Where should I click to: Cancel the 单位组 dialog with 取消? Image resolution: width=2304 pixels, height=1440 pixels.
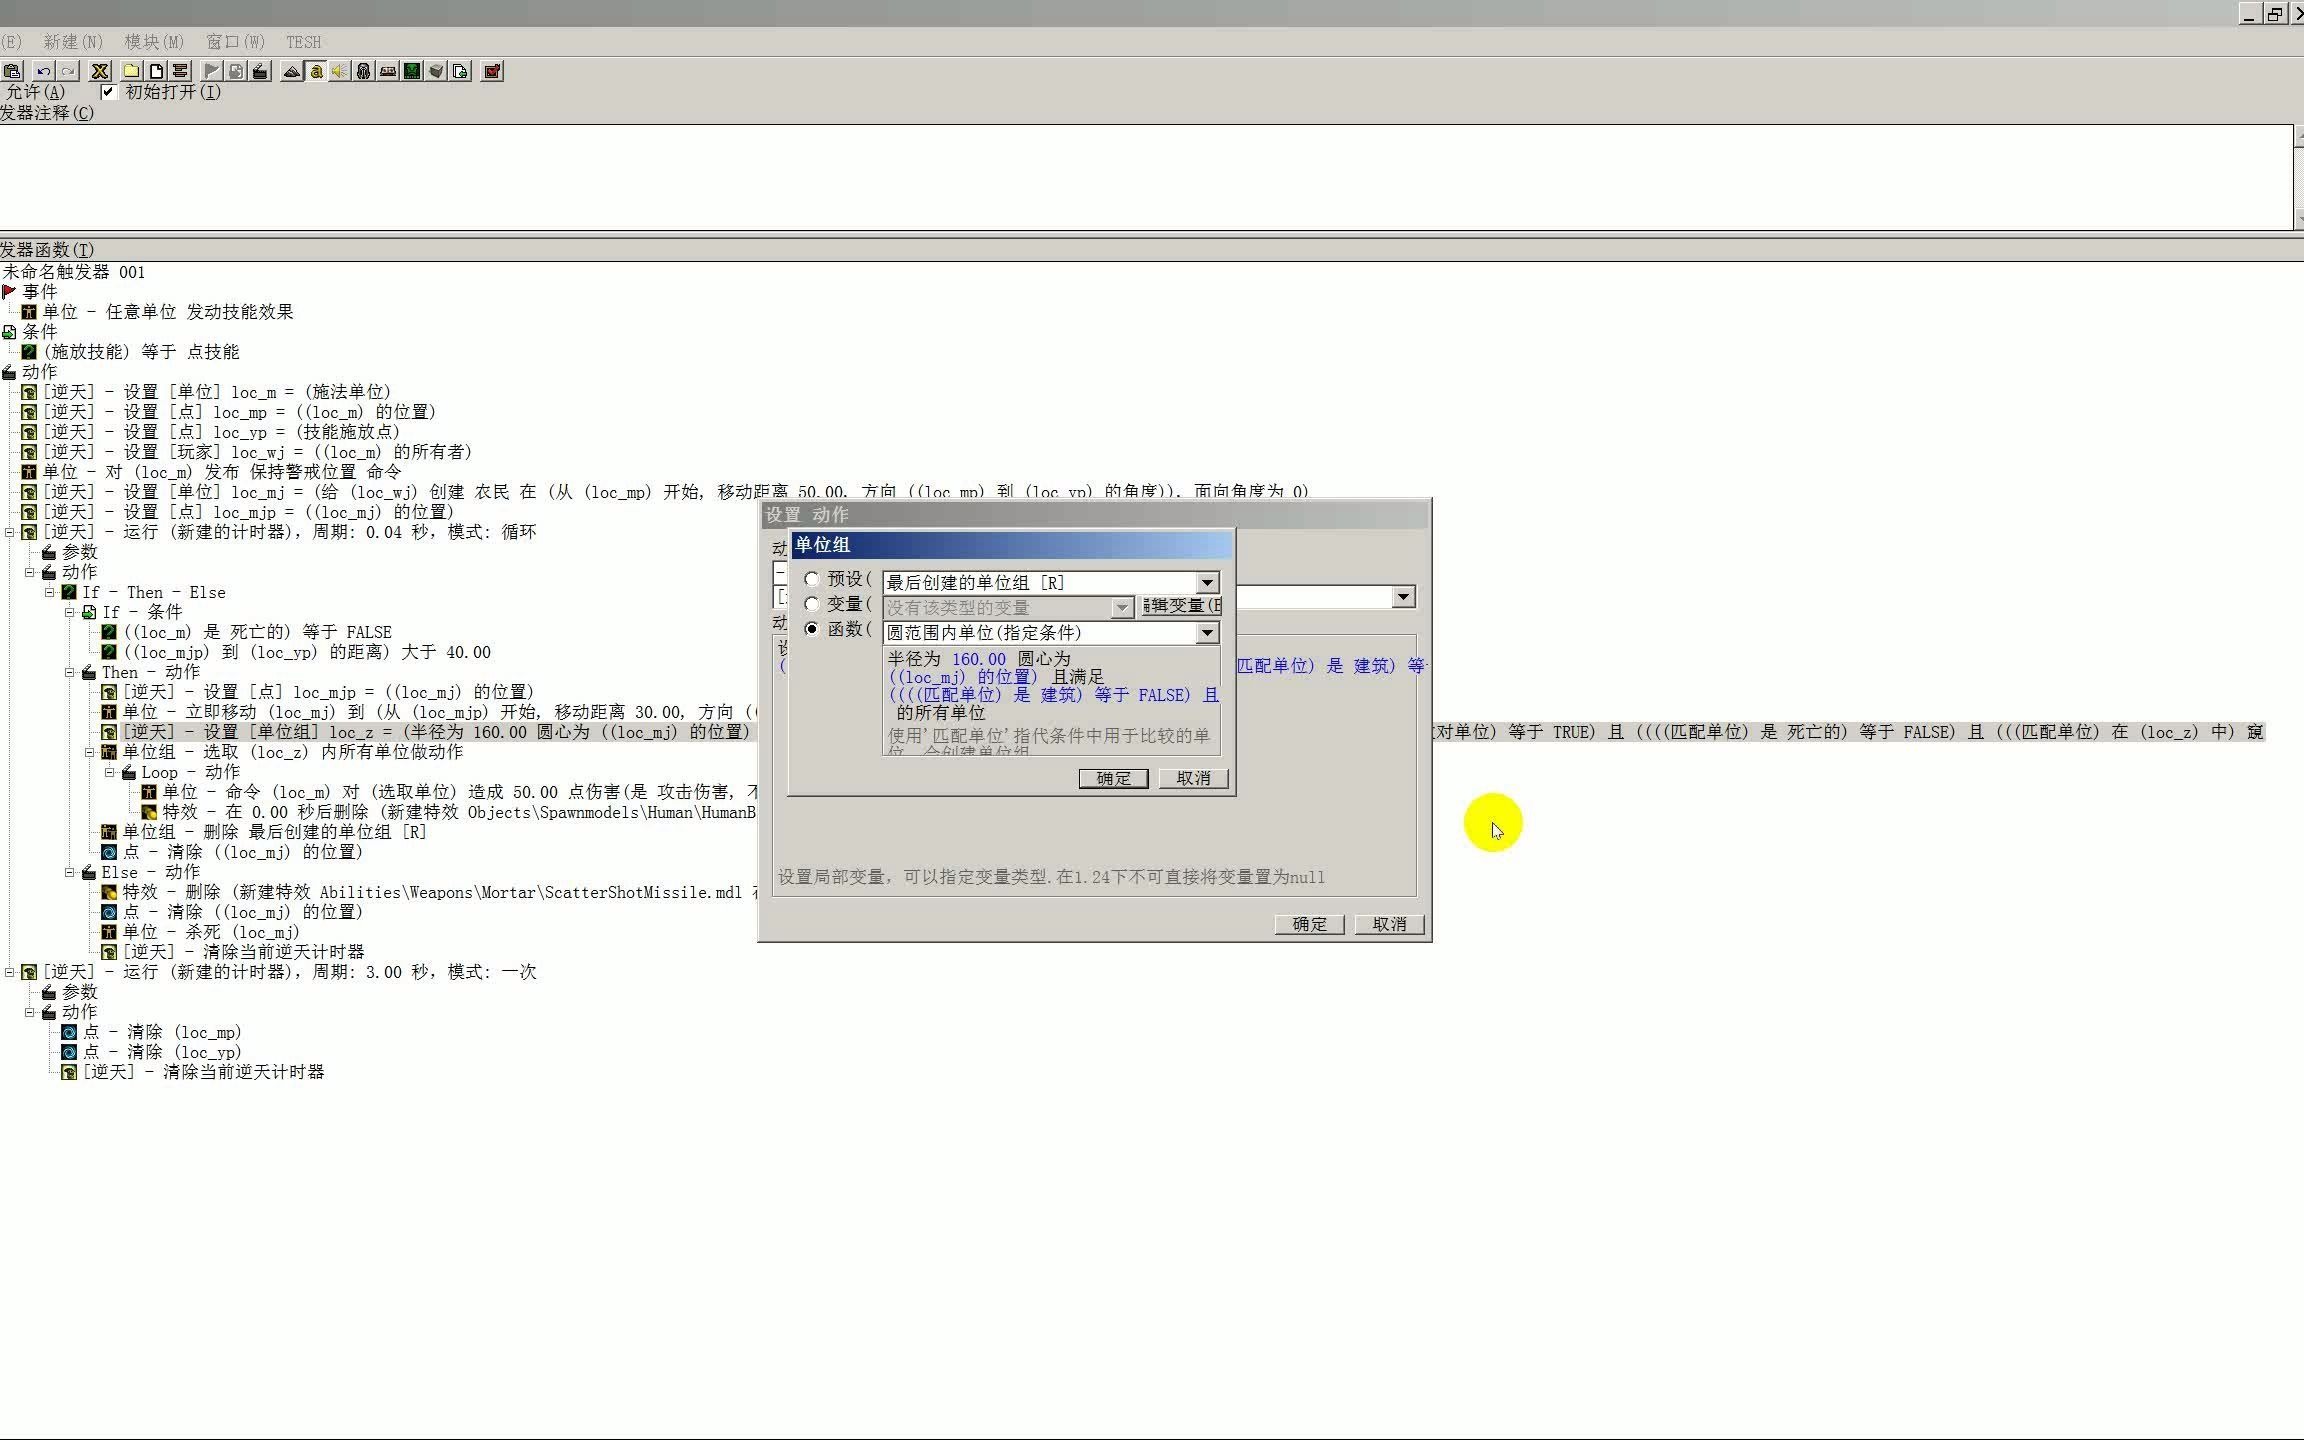tap(1193, 779)
